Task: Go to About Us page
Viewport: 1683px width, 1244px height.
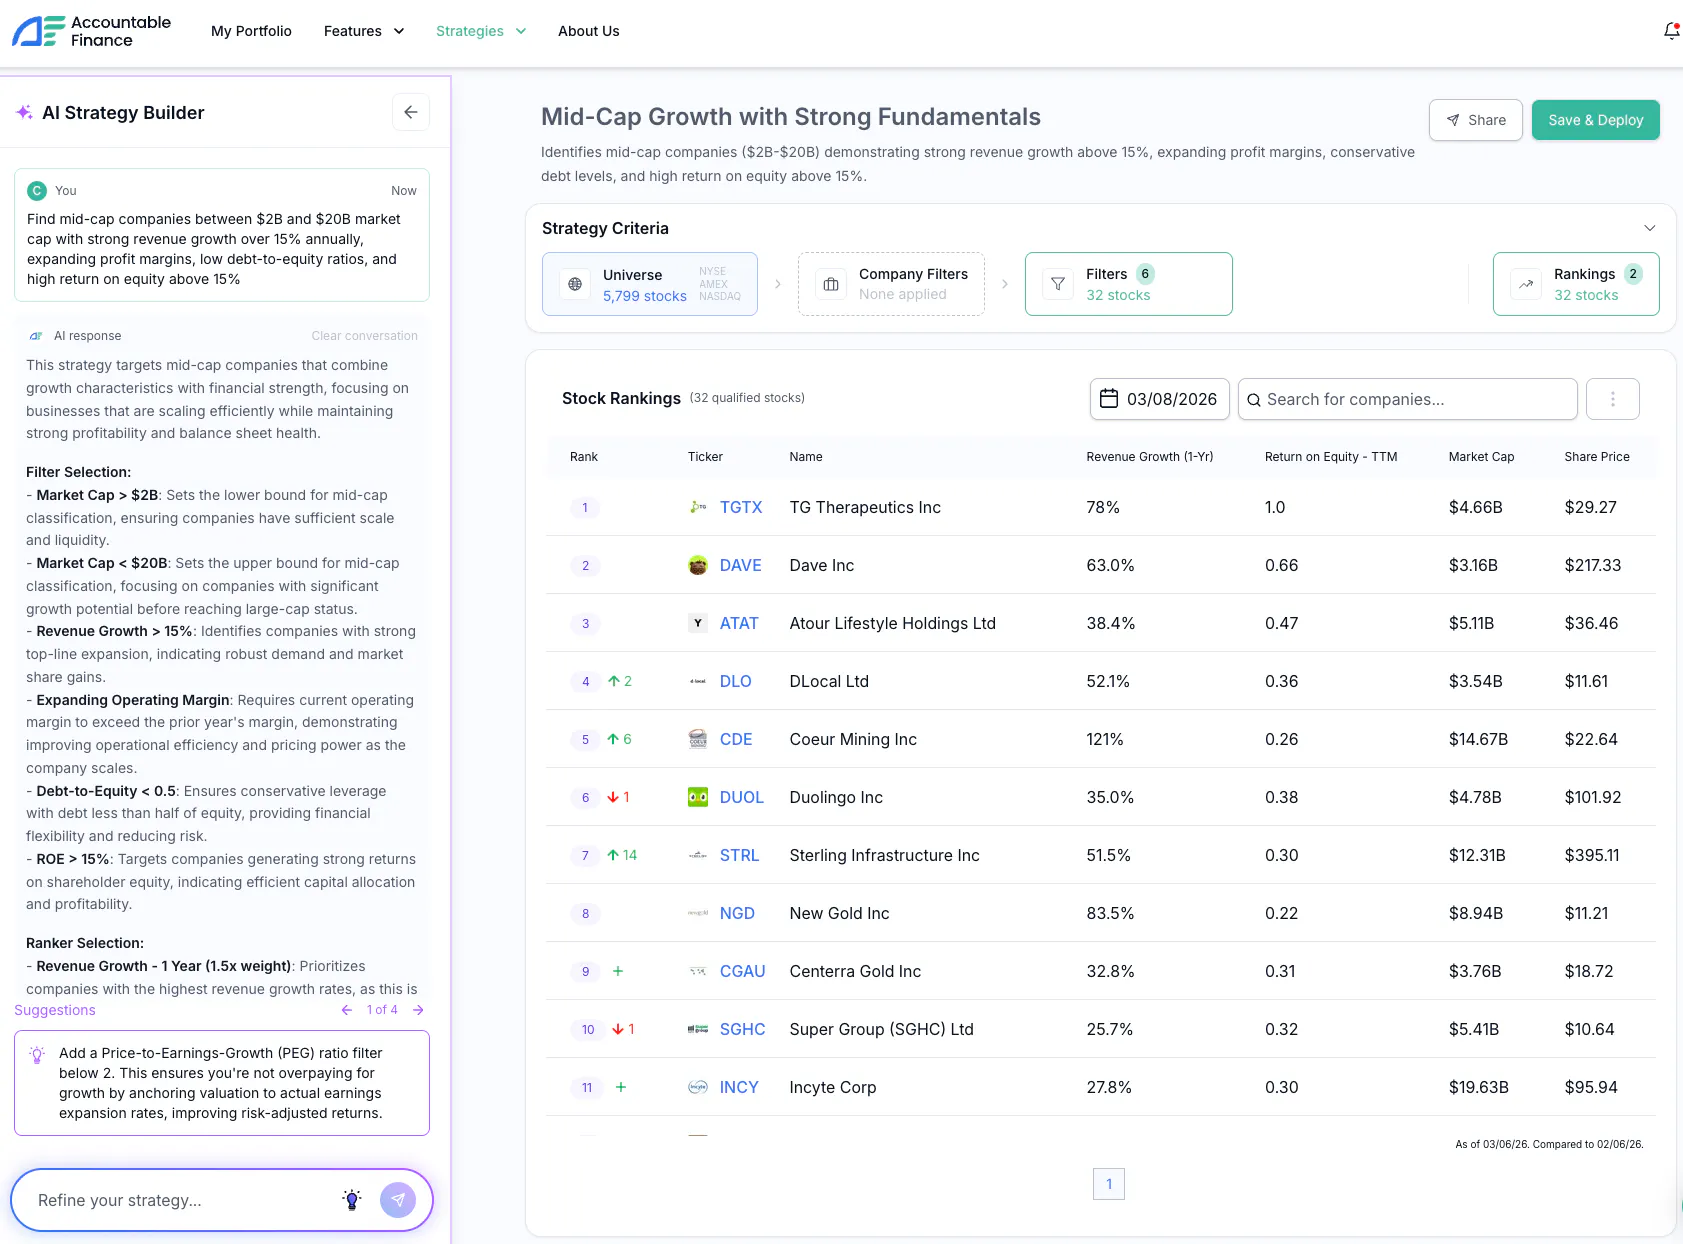Action: [x=589, y=31]
